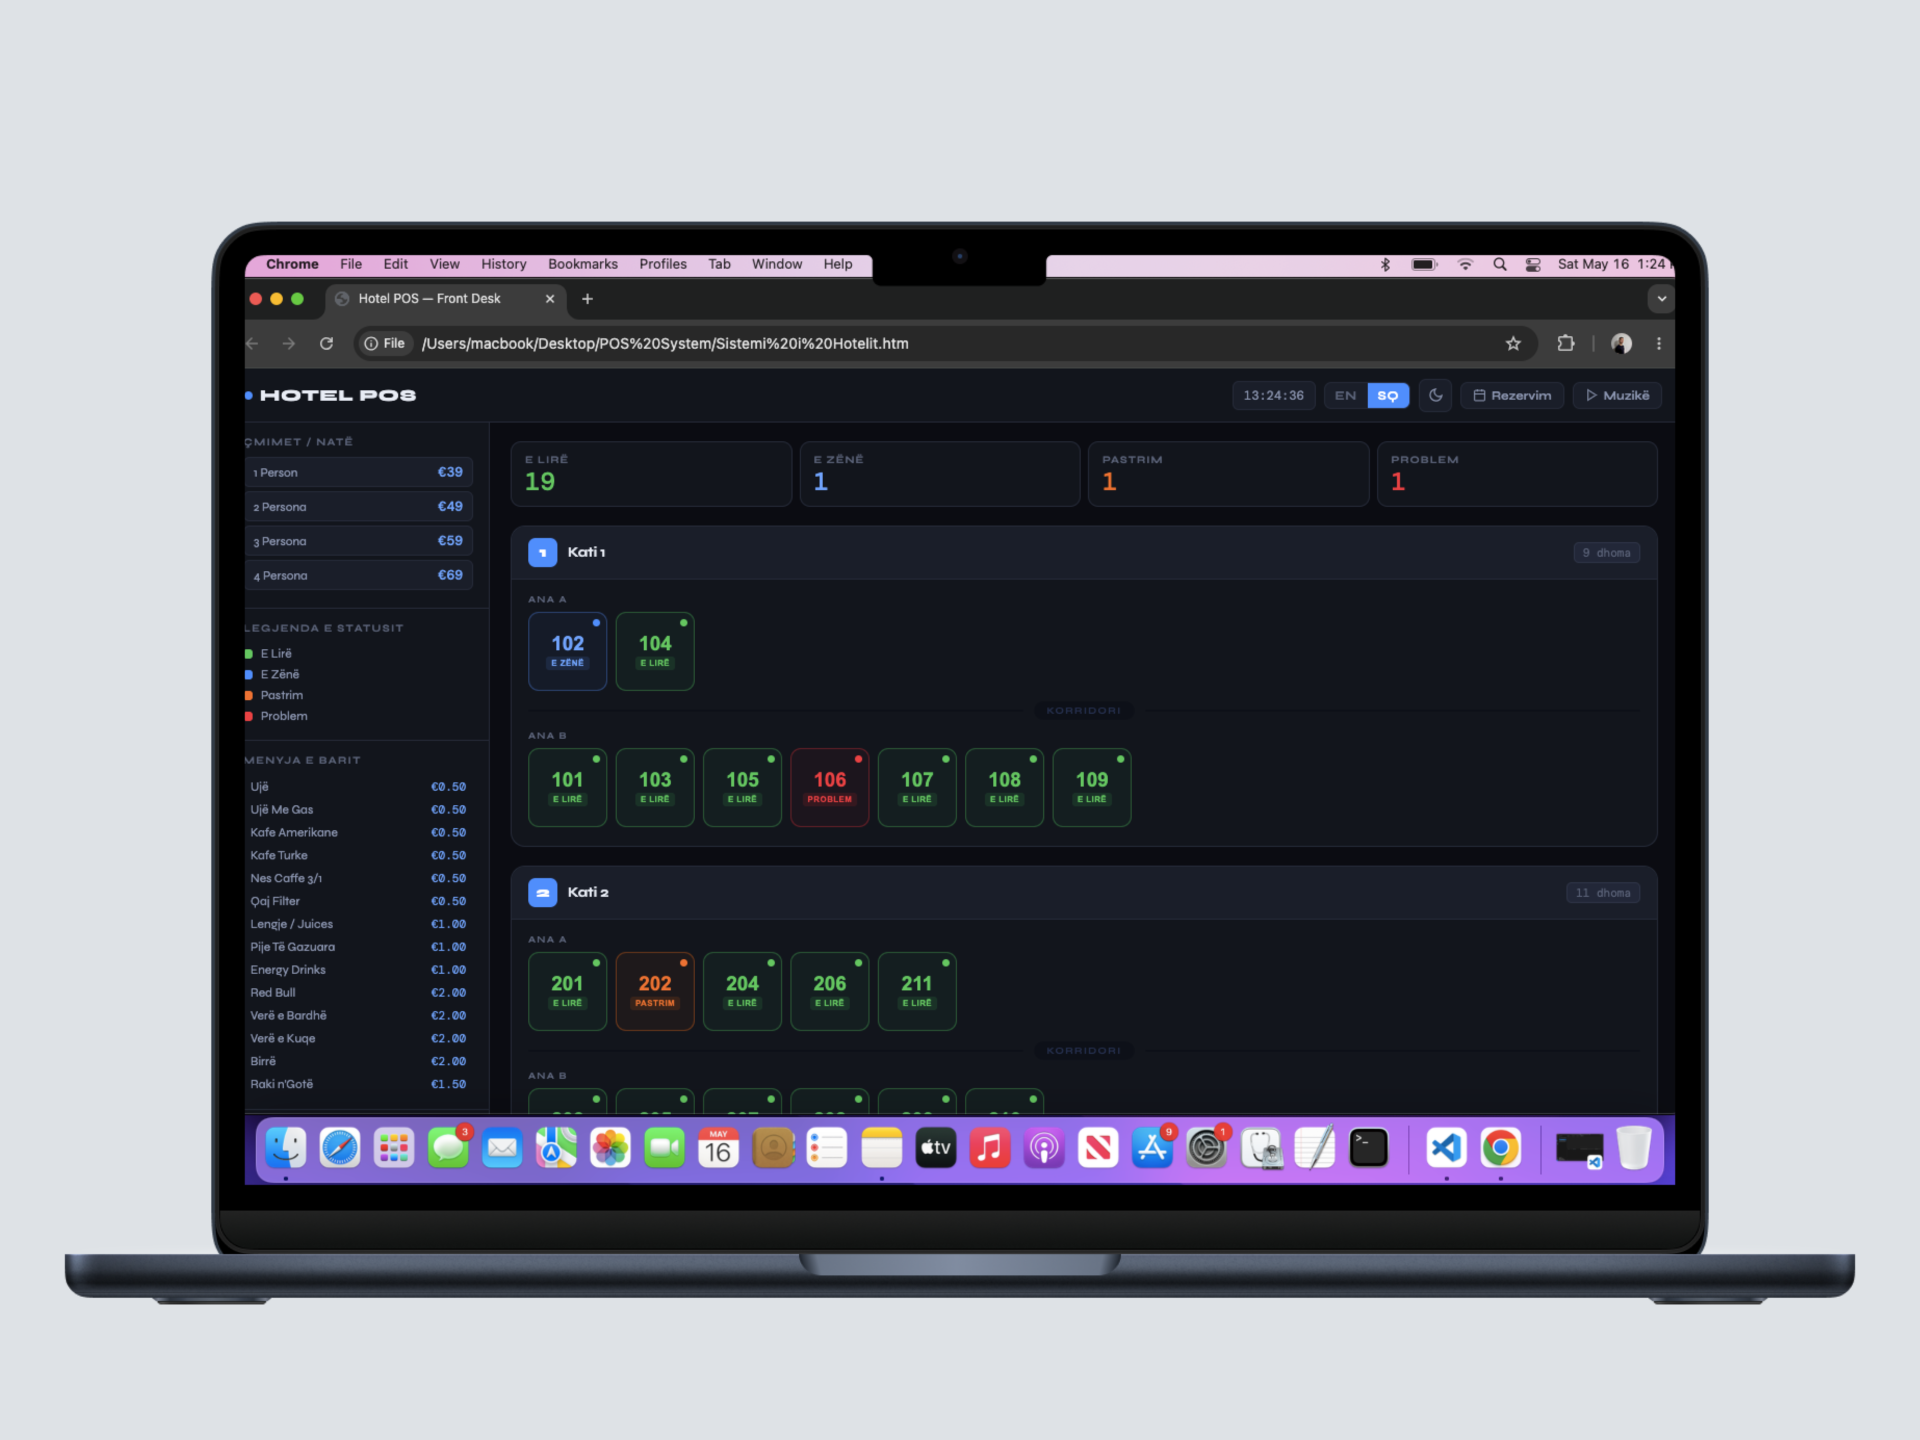Open the Chrome History menu
Screen dimensions: 1920x1440
pos(503,264)
